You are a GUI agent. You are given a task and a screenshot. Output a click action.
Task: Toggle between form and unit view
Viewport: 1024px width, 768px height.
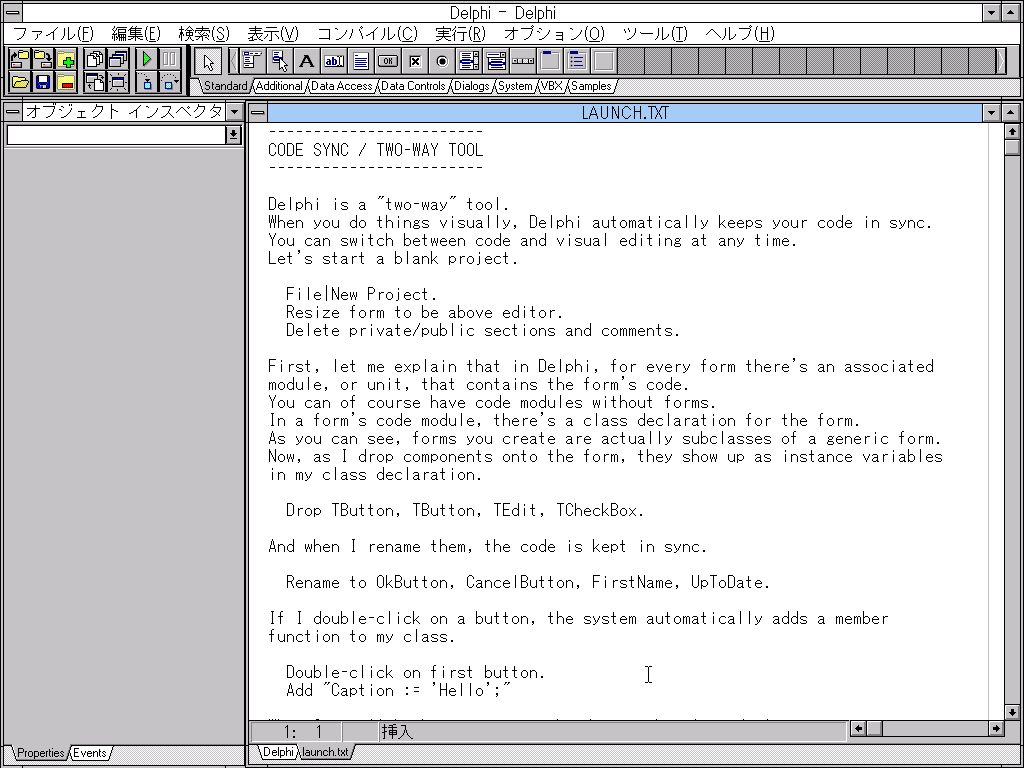(95, 82)
